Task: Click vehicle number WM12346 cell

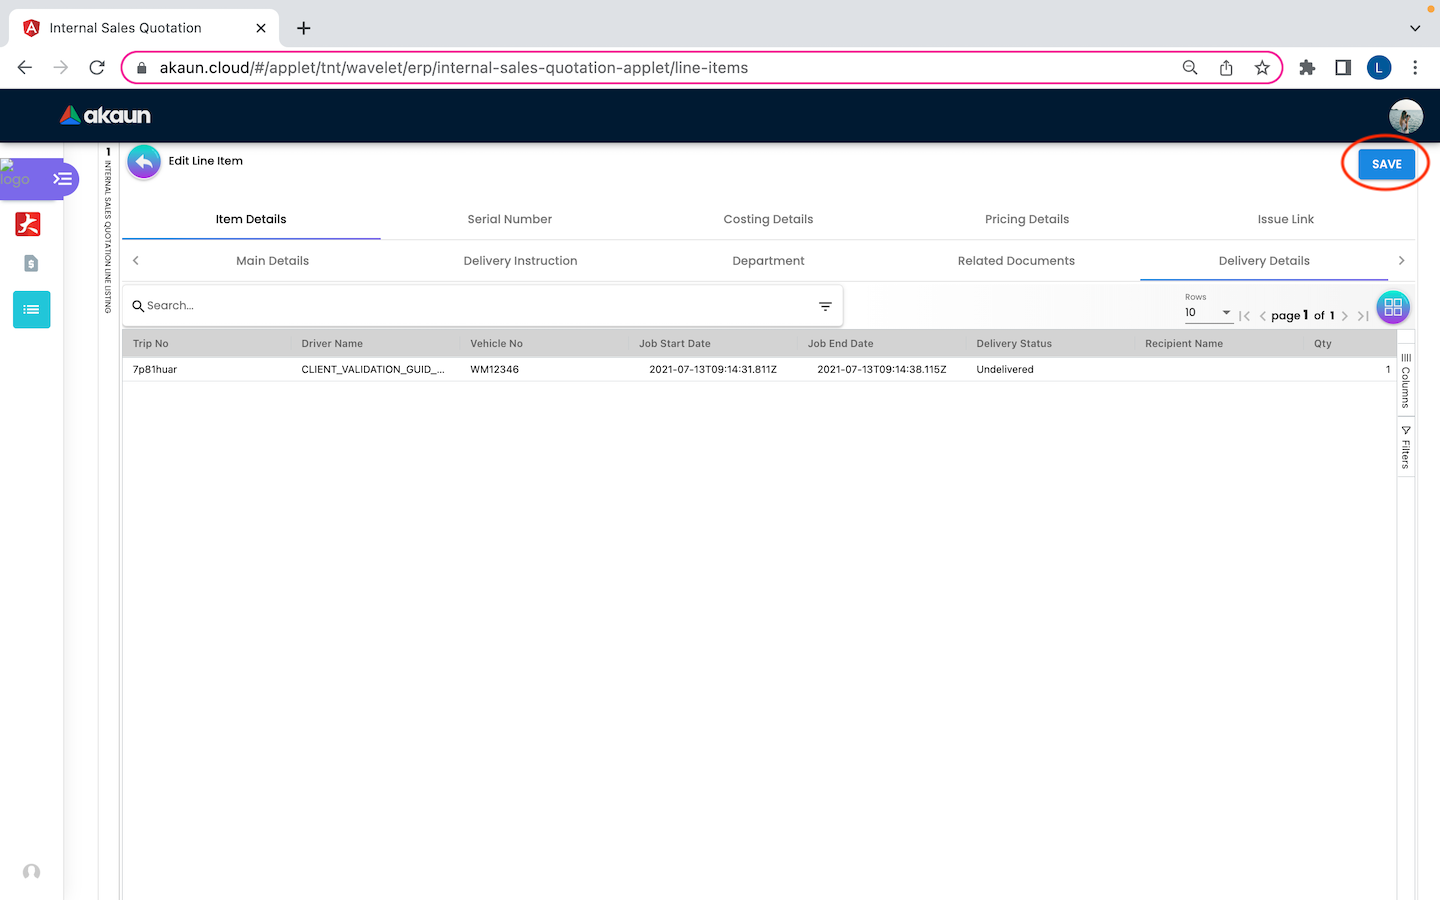Action: (x=495, y=370)
